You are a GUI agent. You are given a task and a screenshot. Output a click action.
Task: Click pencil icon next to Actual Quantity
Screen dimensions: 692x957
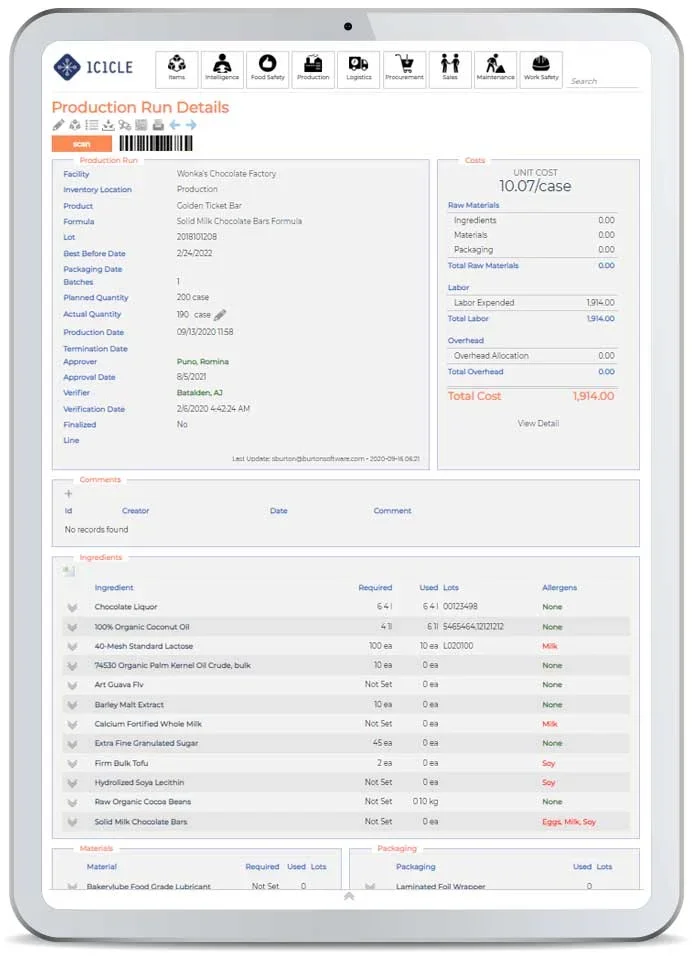point(220,315)
